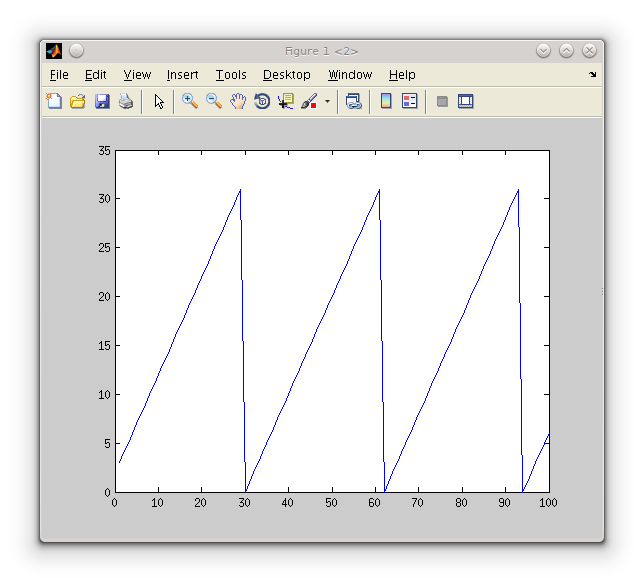This screenshot has height=582, width=644.
Task: Open the Desktop menu
Action: pyautogui.click(x=287, y=75)
